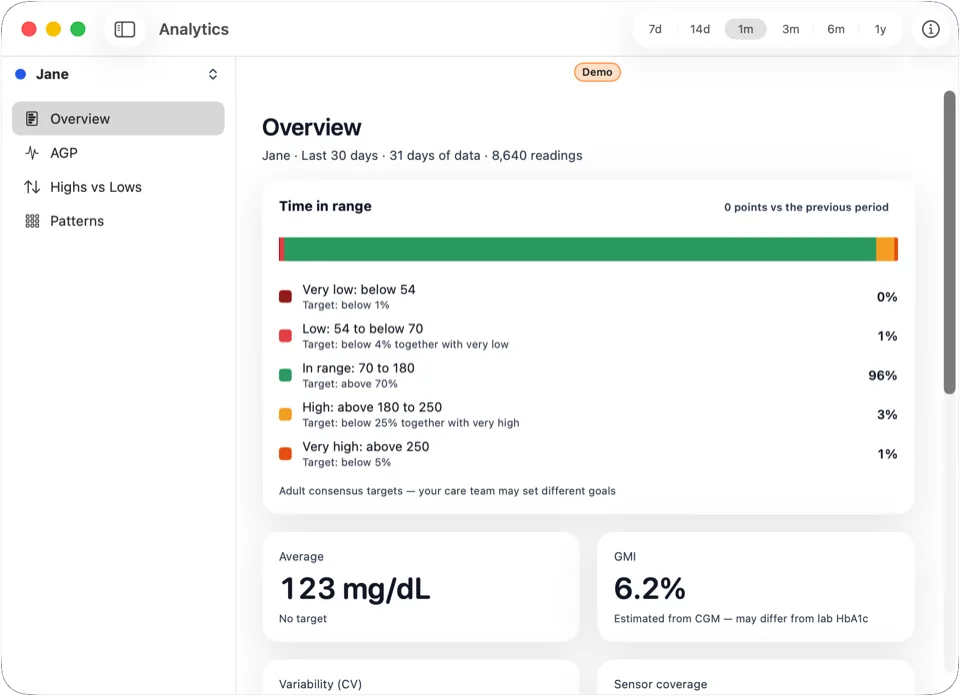
Task: Click "Low: 54 to below 70" label
Action: click(362, 329)
